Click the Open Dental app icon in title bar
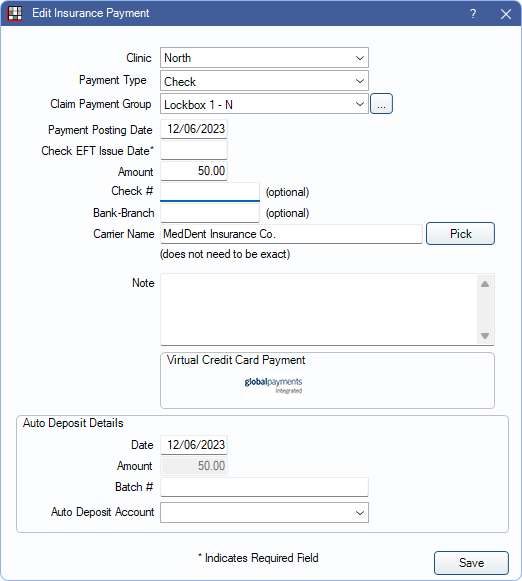The image size is (522, 581). point(15,13)
